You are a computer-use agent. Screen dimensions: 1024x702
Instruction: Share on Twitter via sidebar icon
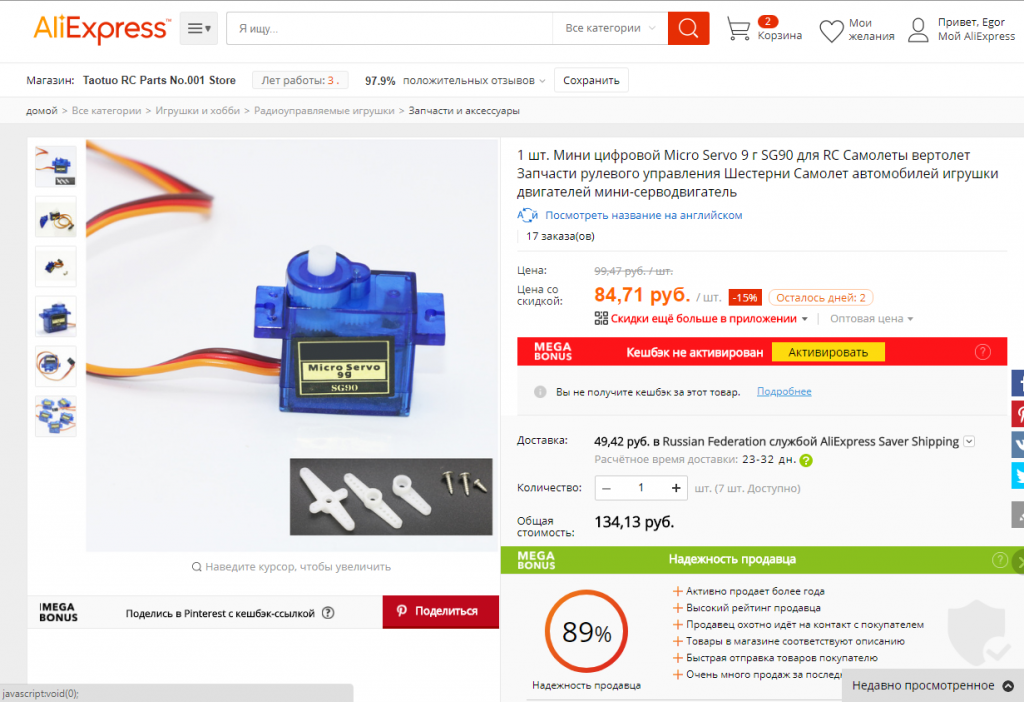1018,475
